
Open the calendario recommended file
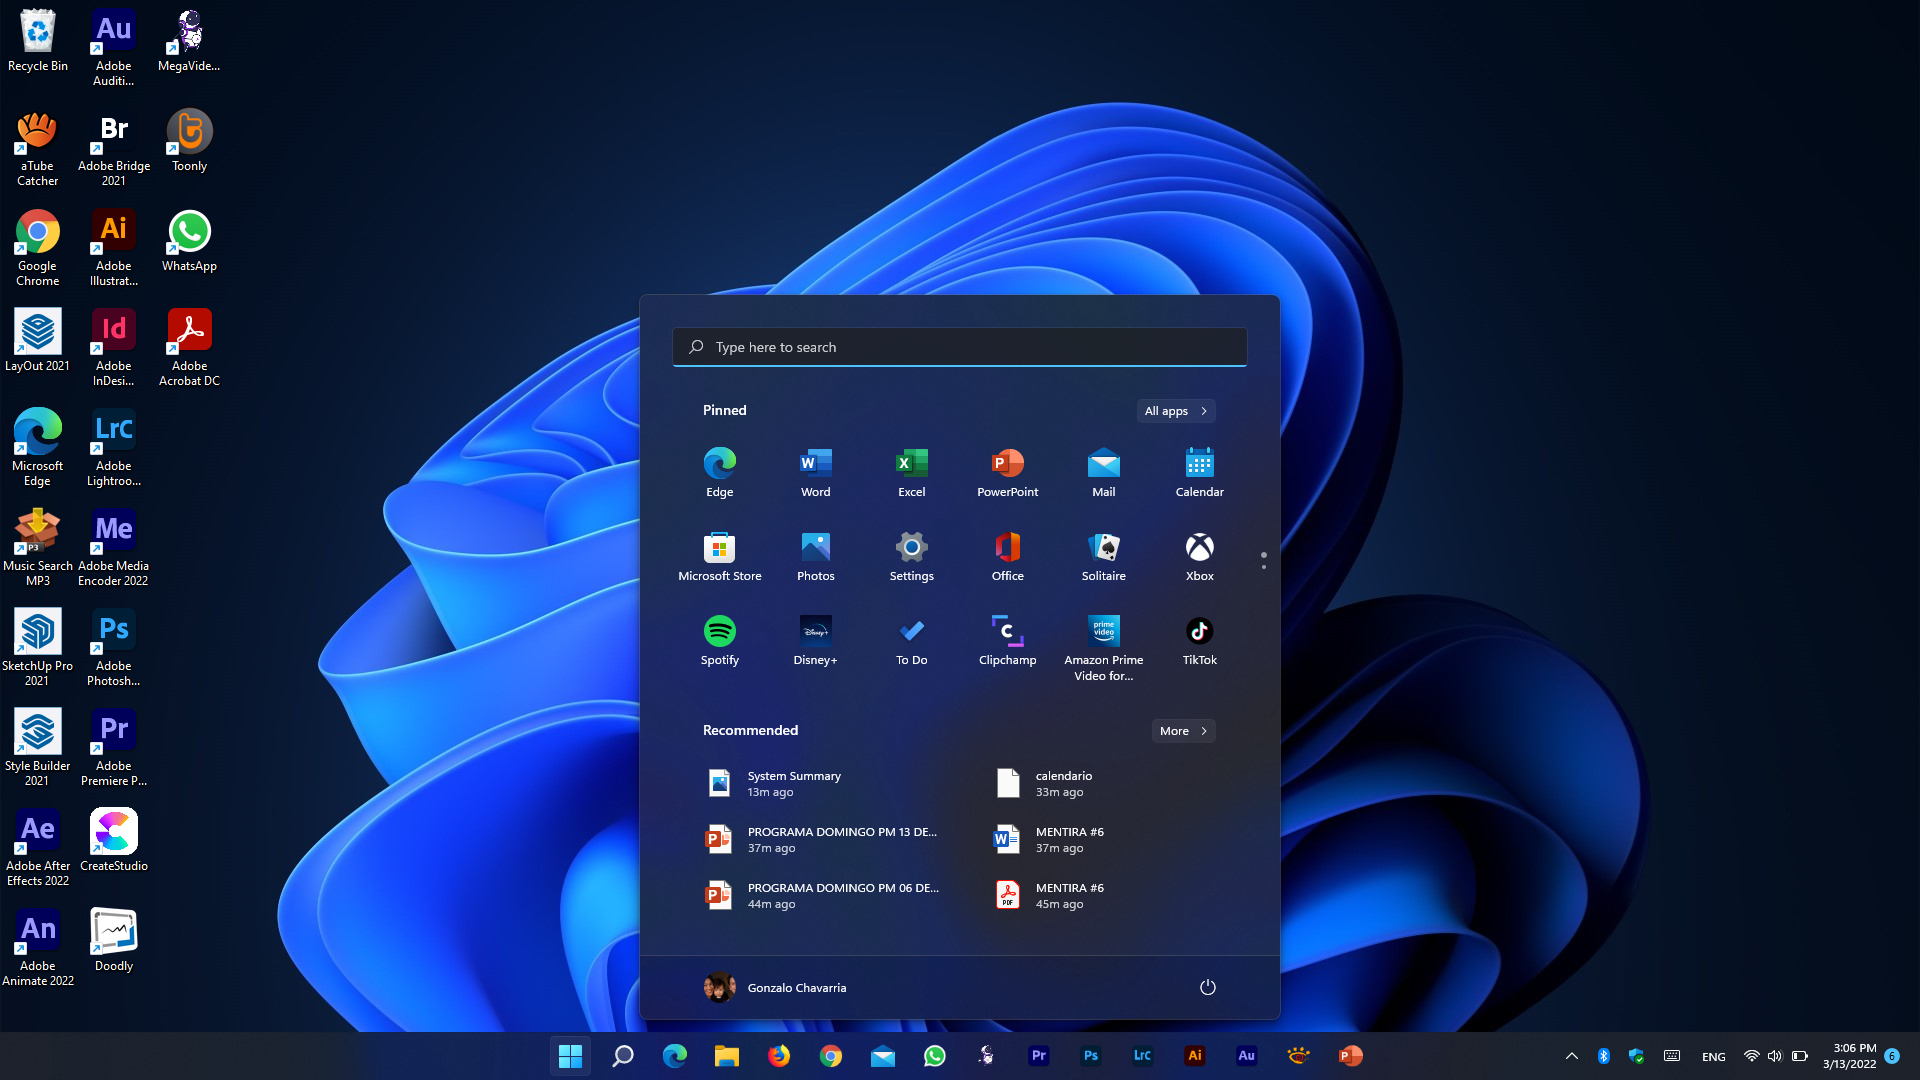(x=1062, y=783)
